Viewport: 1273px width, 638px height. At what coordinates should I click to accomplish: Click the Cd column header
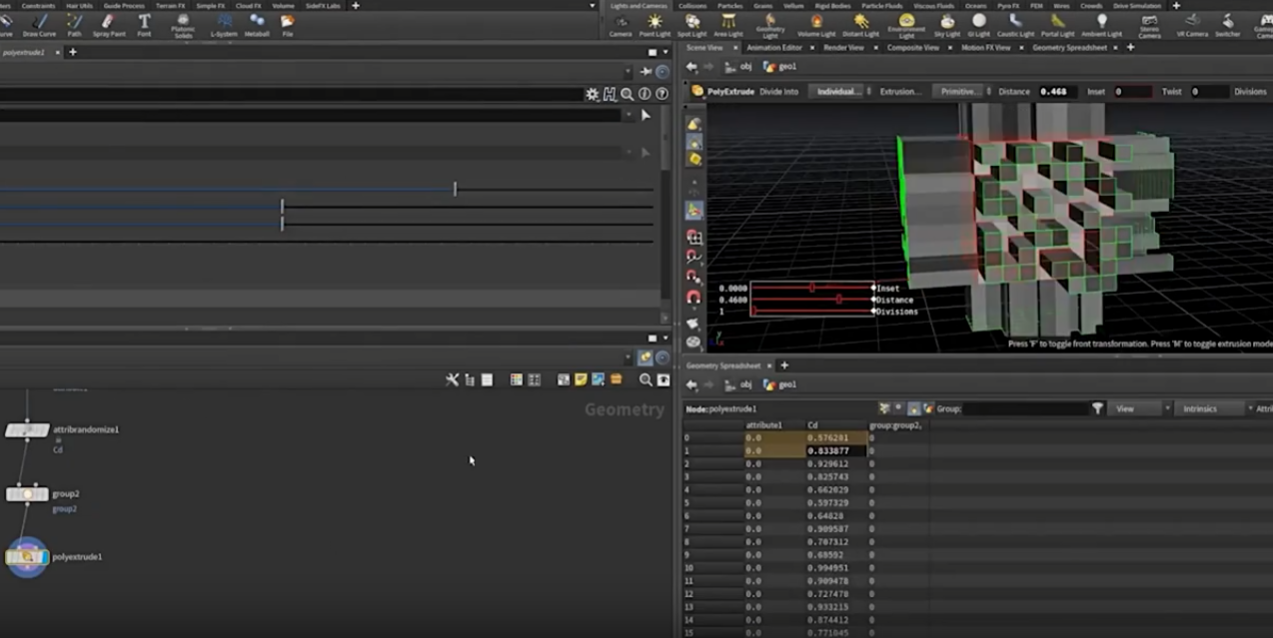tap(813, 425)
